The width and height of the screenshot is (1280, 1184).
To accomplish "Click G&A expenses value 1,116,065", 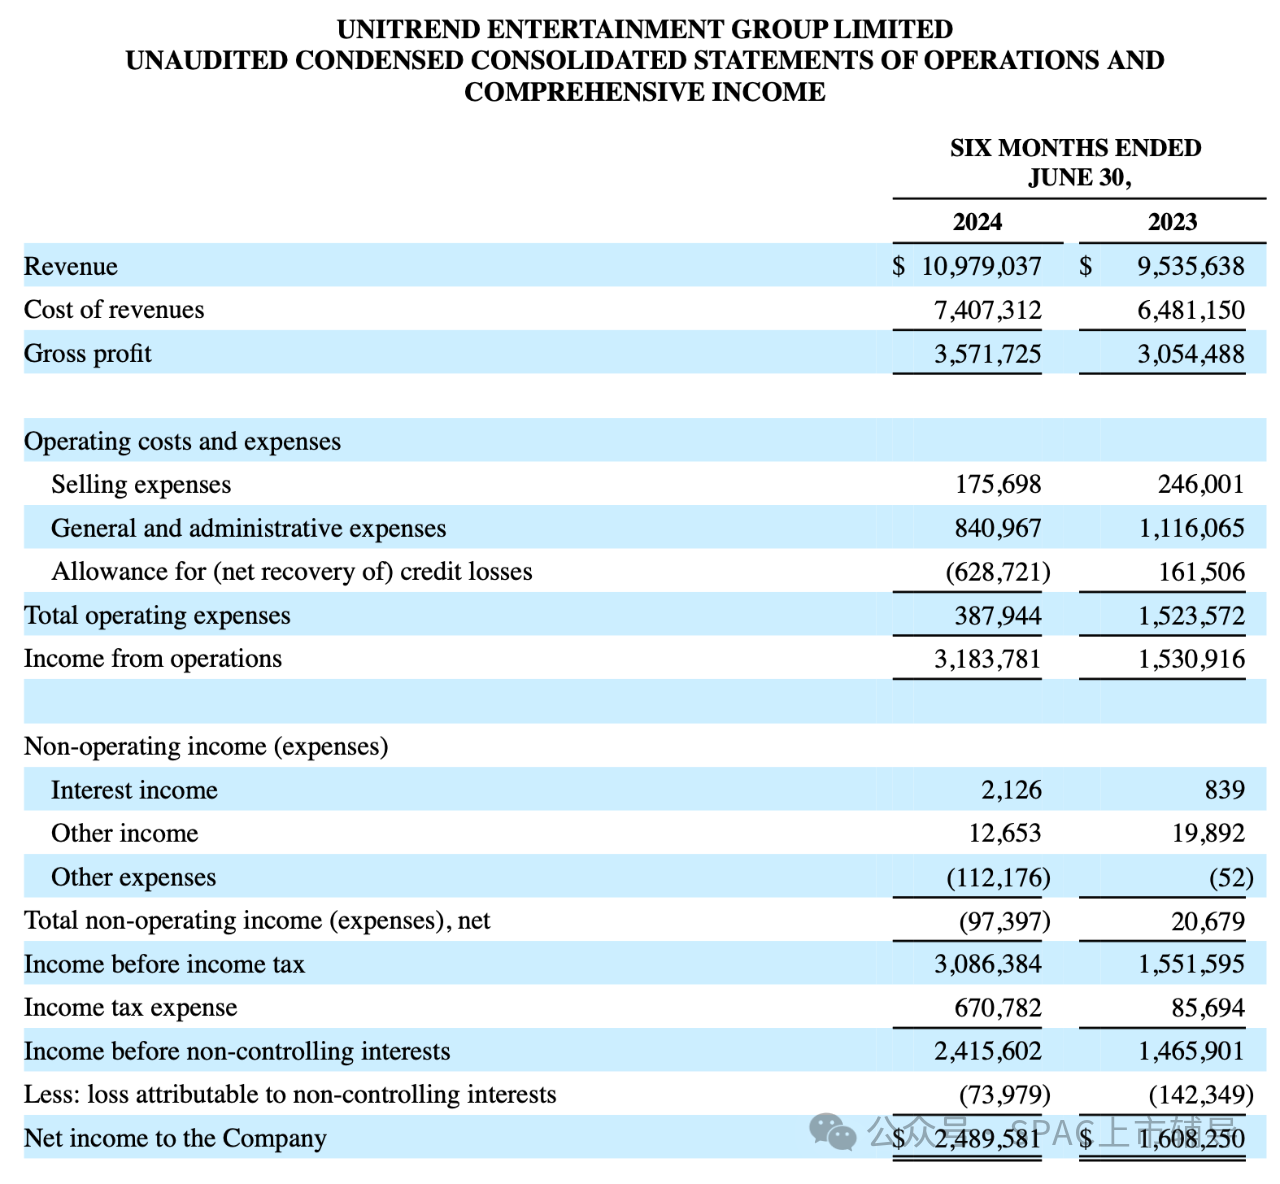I will pyautogui.click(x=1192, y=528).
